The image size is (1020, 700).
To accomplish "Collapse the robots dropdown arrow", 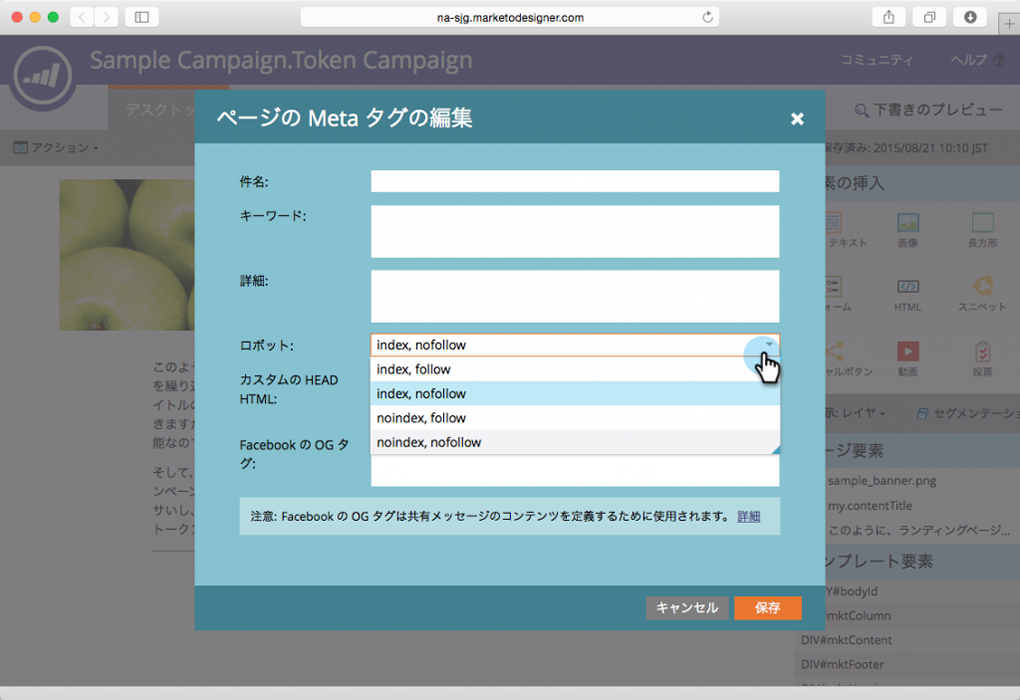I will coord(768,345).
